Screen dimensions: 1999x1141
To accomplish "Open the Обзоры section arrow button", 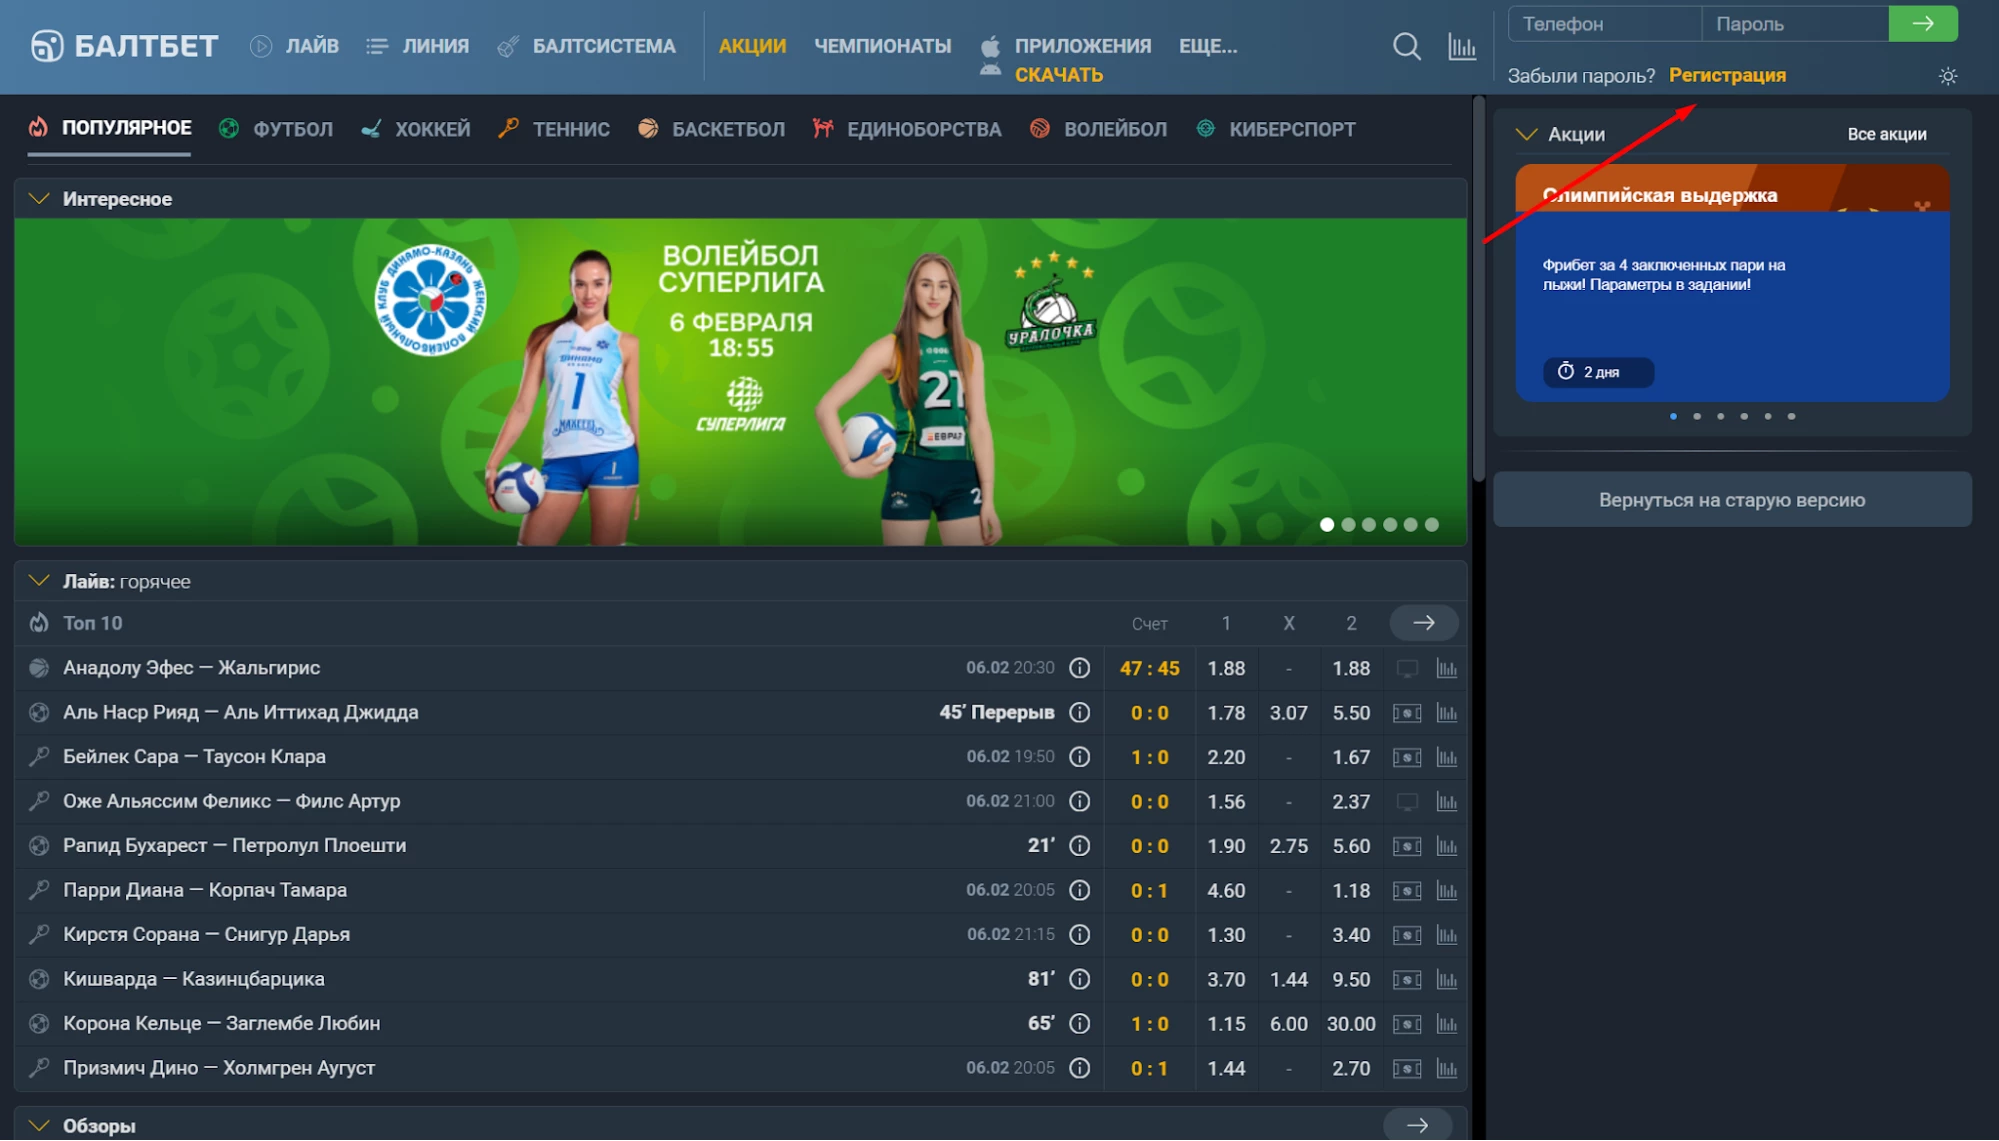I will 1417,1125.
